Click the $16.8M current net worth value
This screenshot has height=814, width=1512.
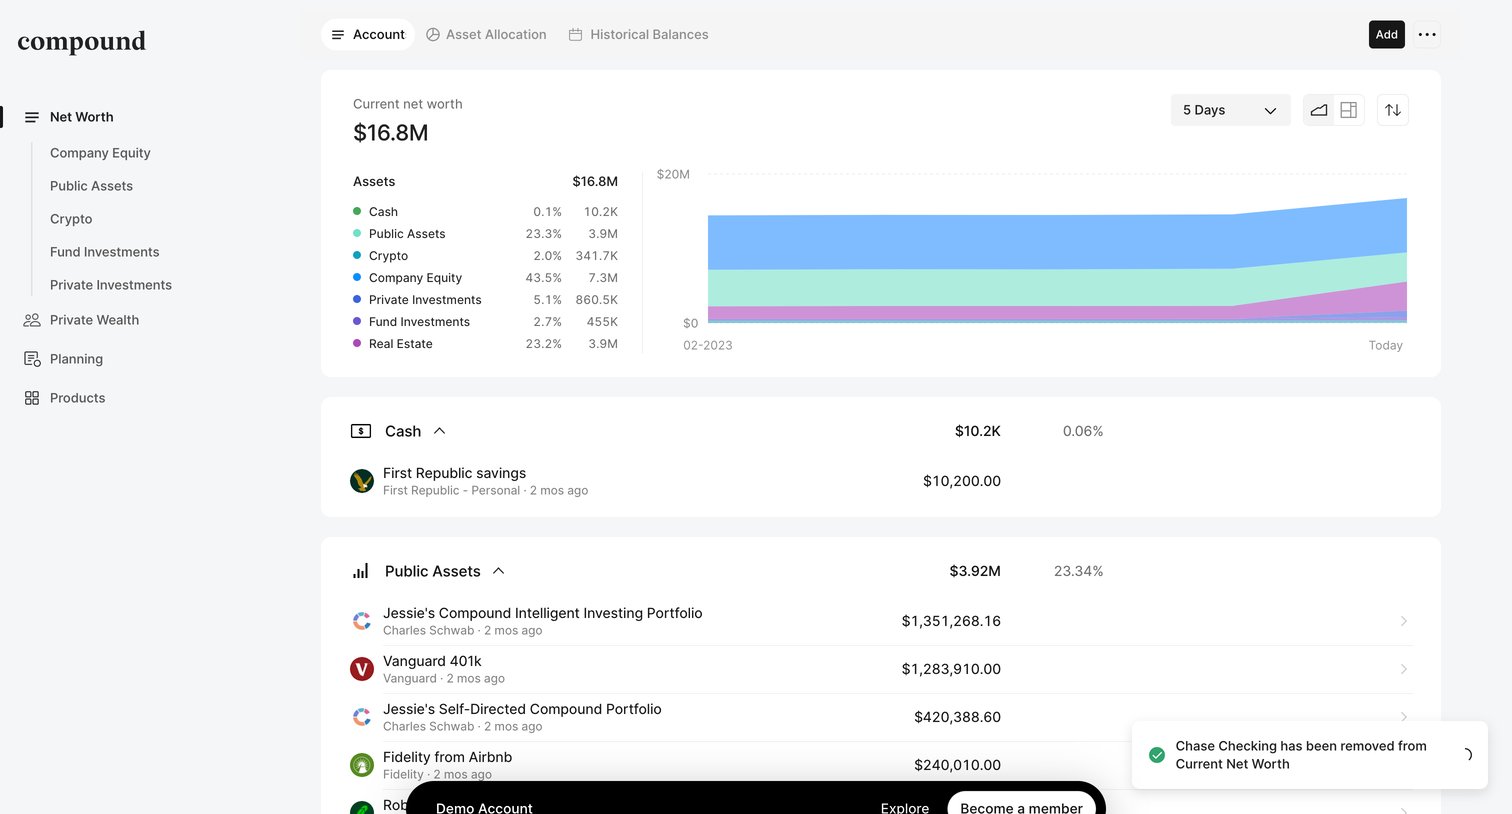(x=391, y=133)
